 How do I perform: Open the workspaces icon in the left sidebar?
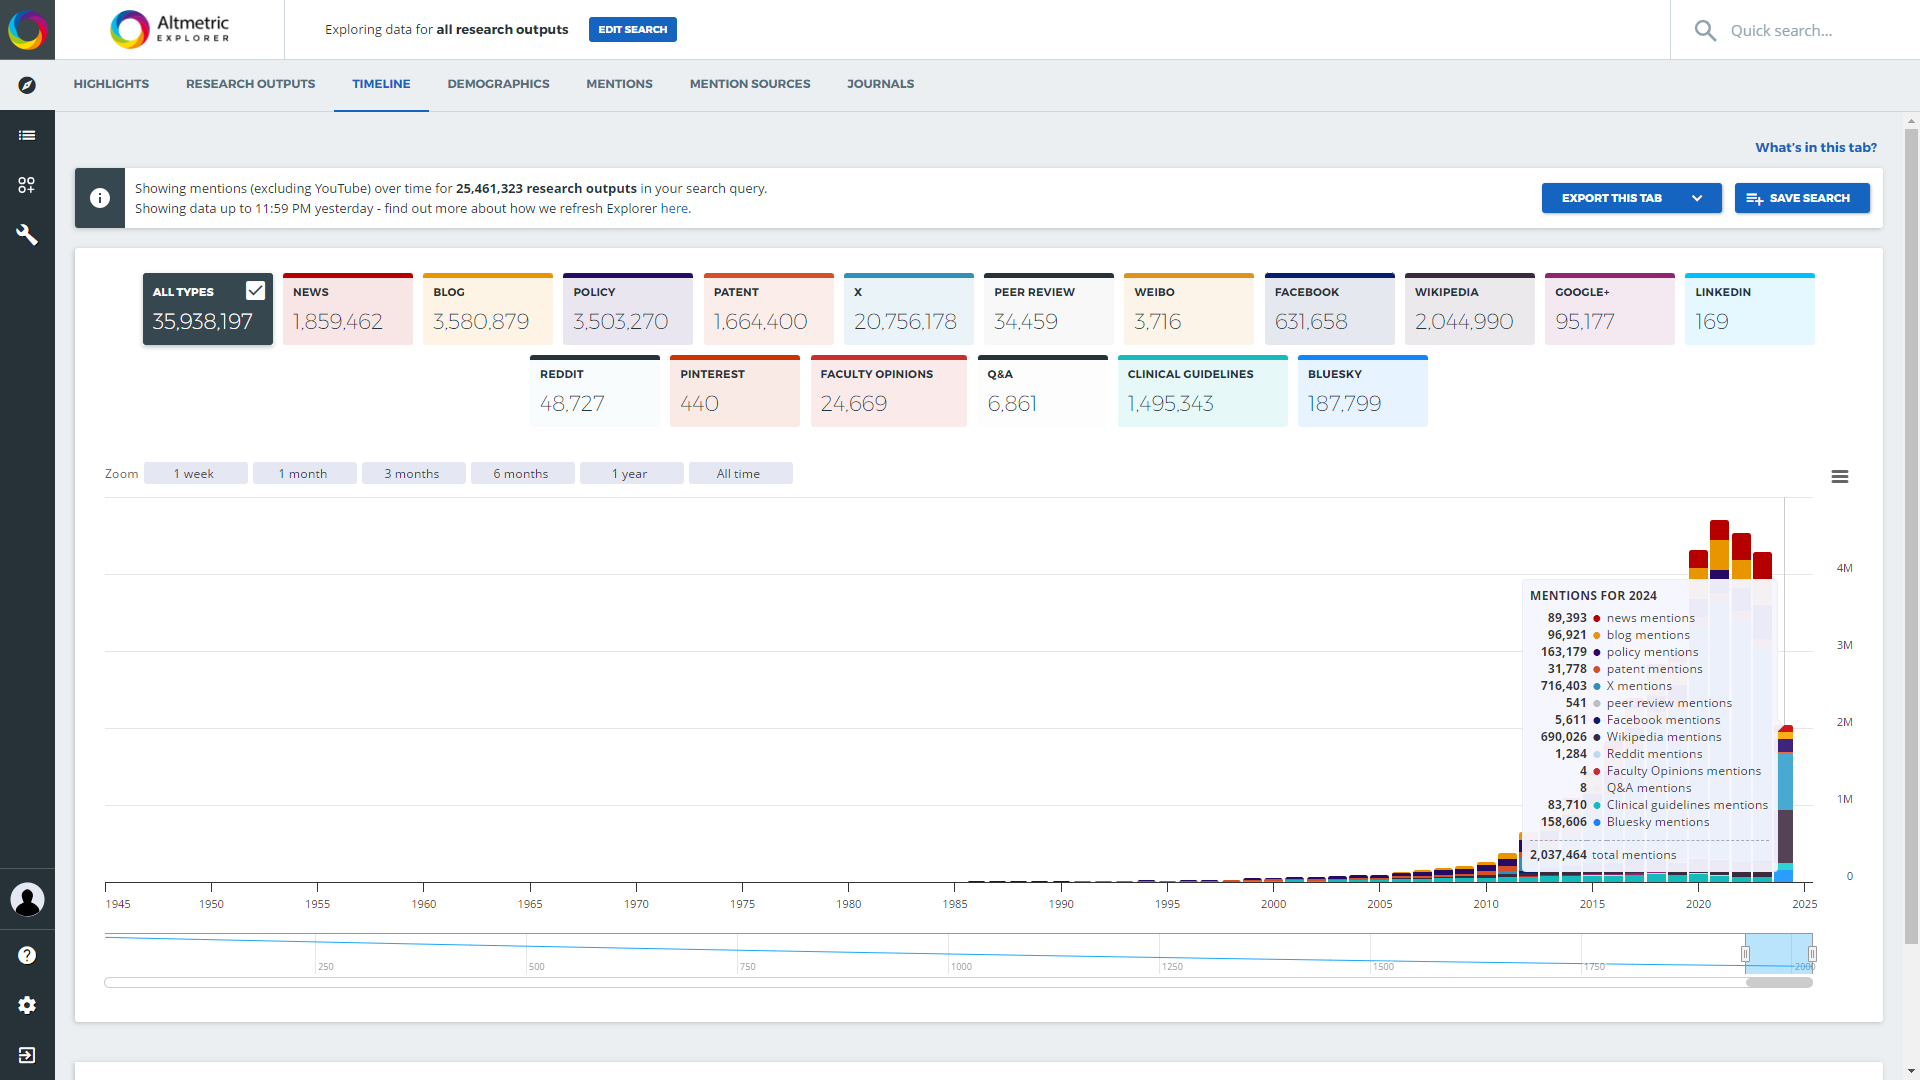27,185
